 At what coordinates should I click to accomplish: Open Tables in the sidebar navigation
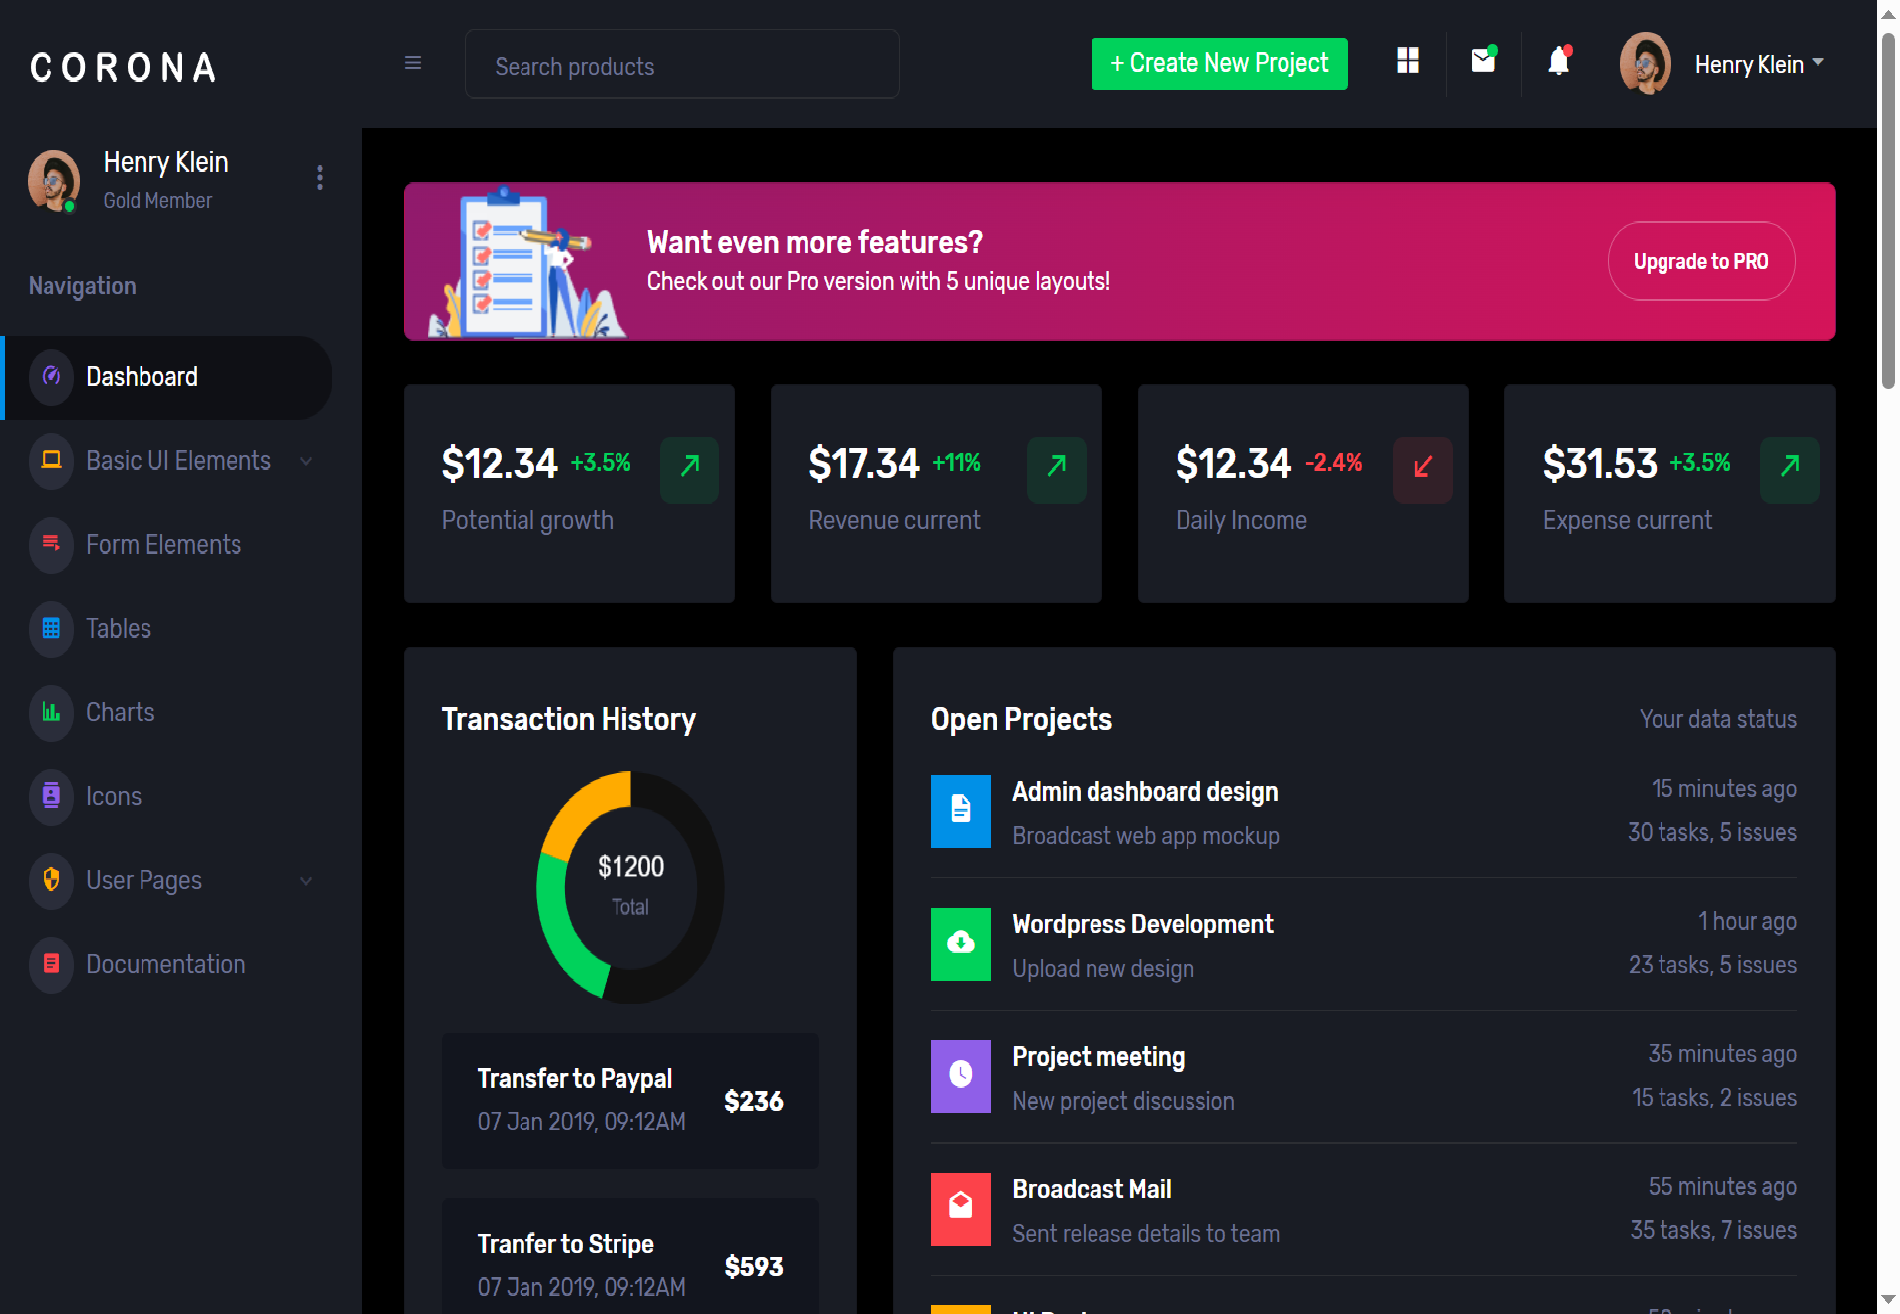click(118, 629)
